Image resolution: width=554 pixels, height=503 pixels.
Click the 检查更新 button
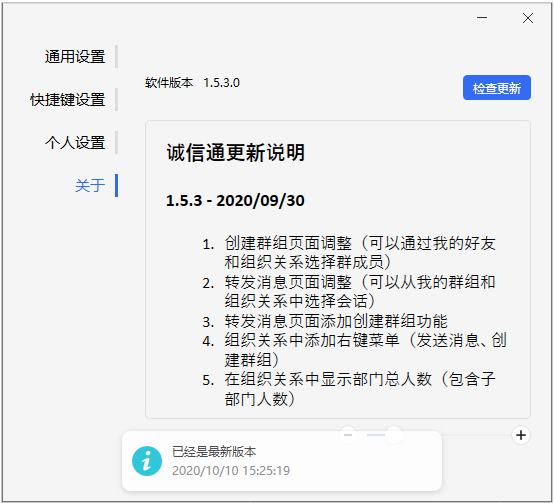[x=497, y=88]
